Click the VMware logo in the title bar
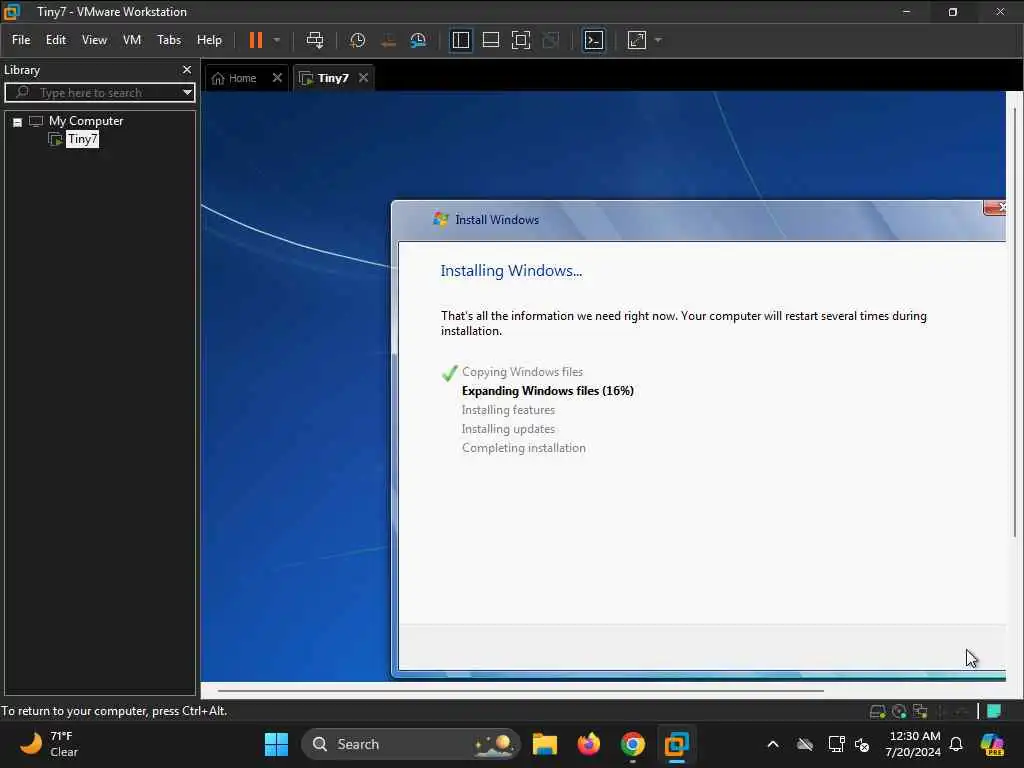Screen dimensions: 1024x768 (x=12, y=11)
